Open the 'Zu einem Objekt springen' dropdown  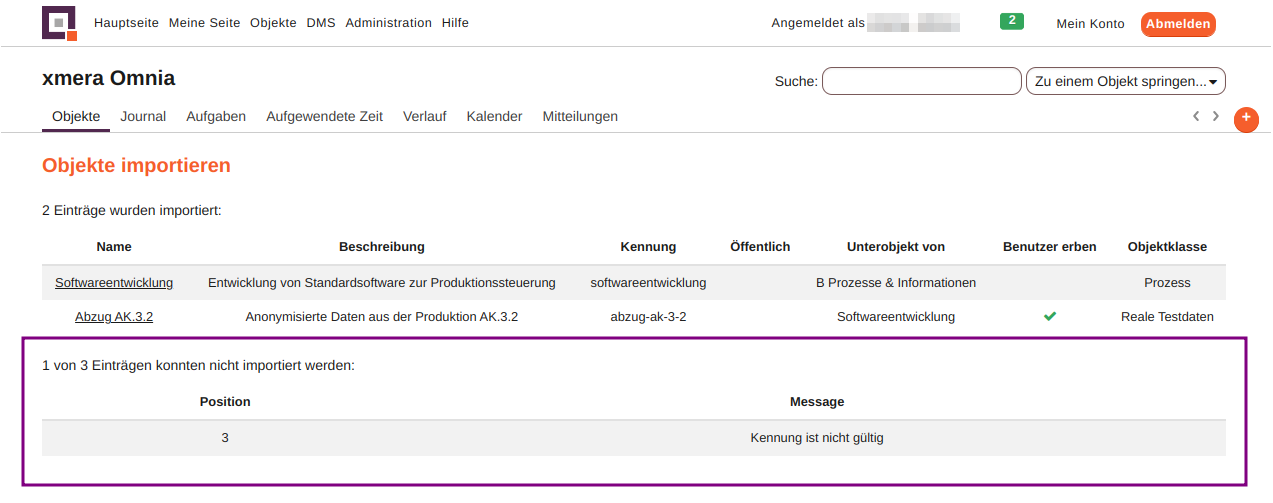click(1125, 82)
